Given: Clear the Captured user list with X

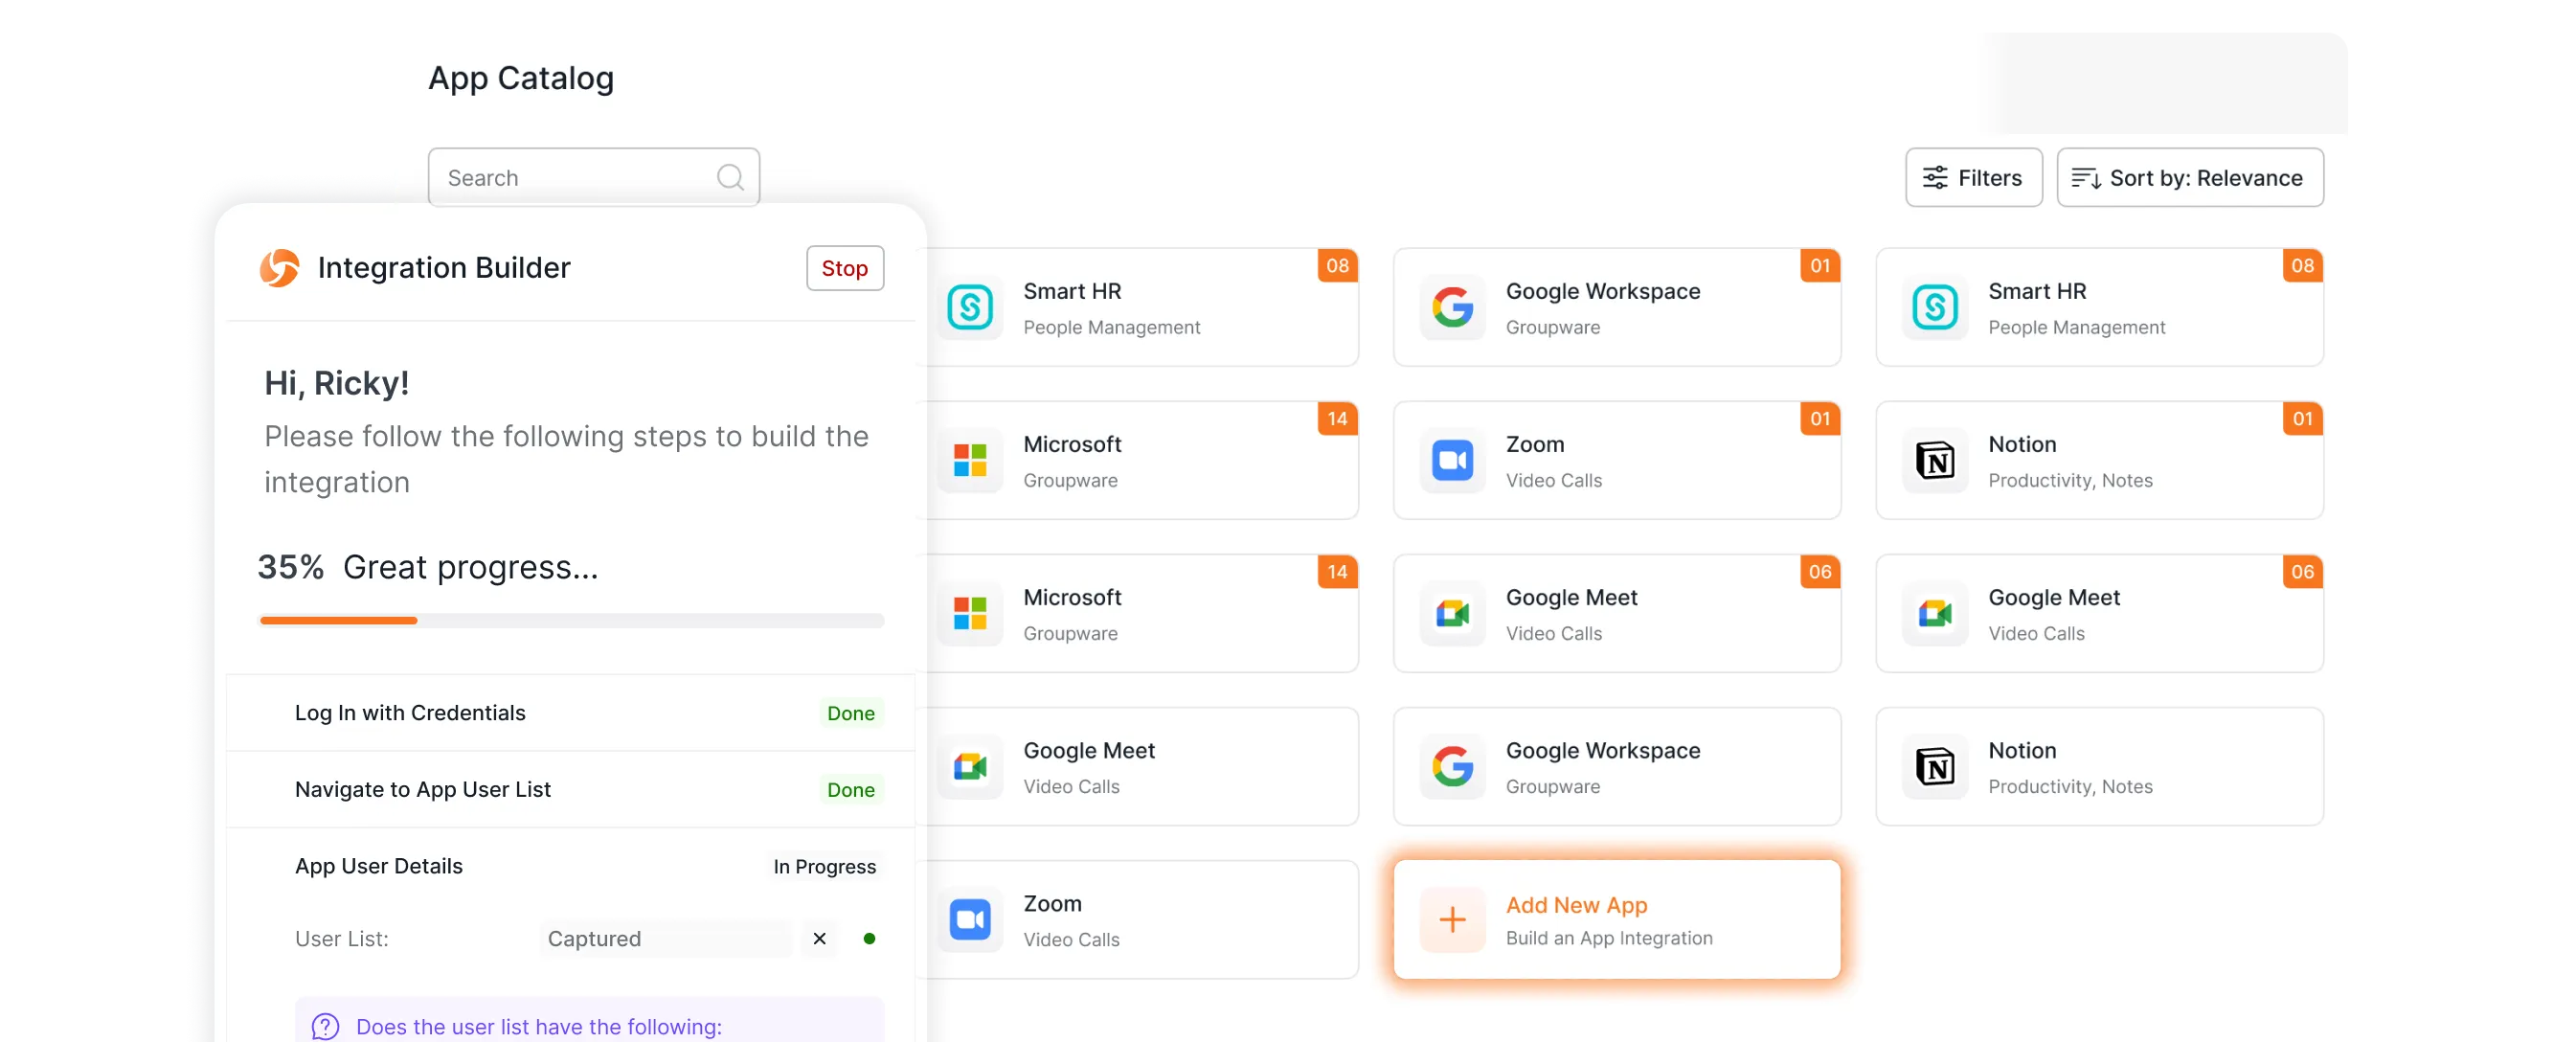Looking at the screenshot, I should tap(819, 938).
